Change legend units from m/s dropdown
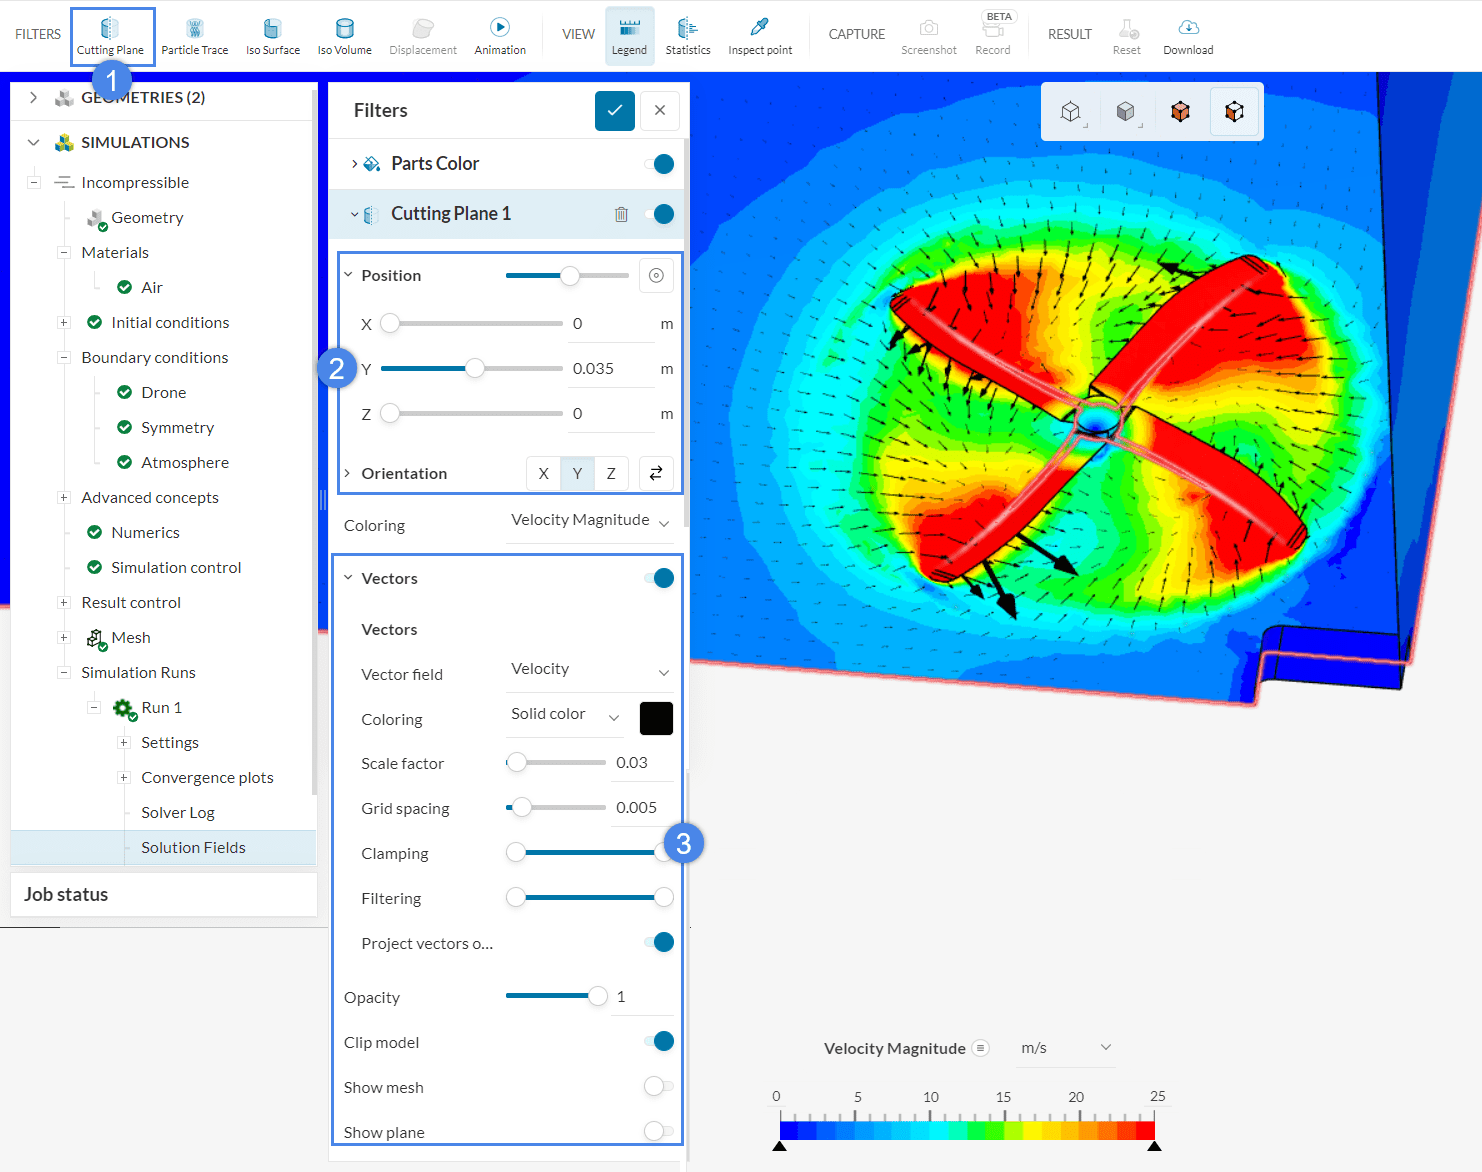1482x1172 pixels. click(x=1065, y=1048)
